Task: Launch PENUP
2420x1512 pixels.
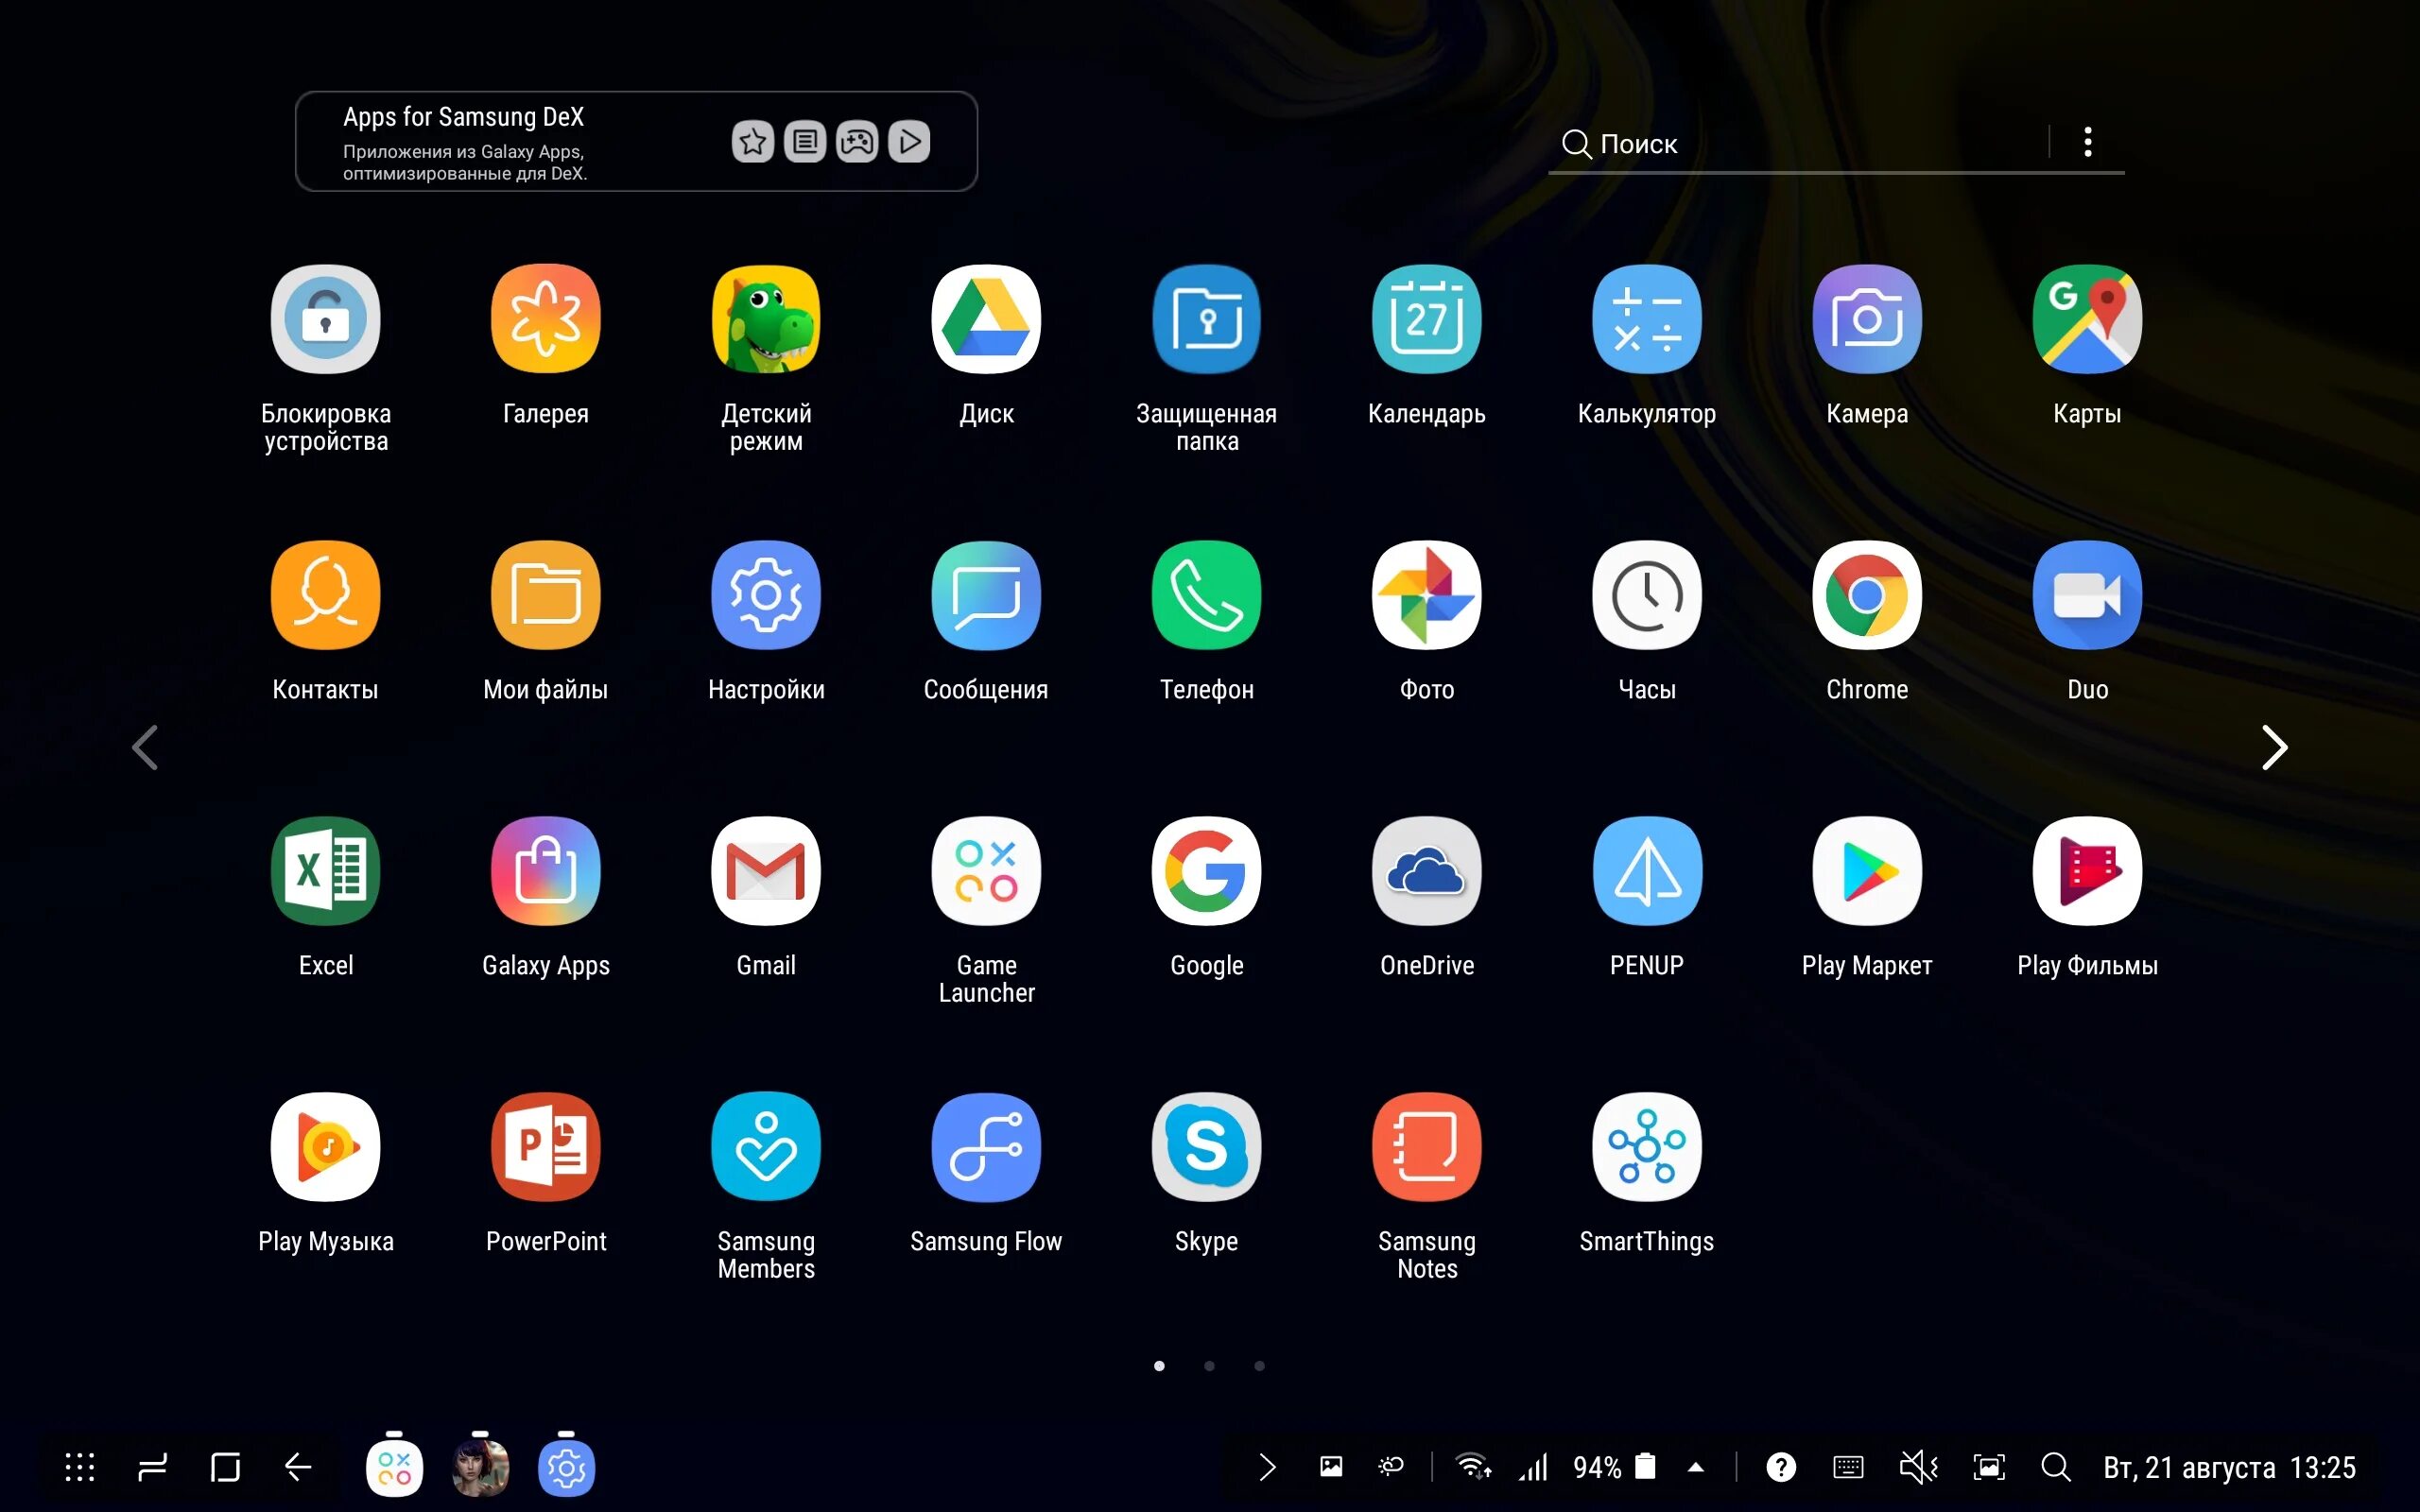Action: (1646, 871)
